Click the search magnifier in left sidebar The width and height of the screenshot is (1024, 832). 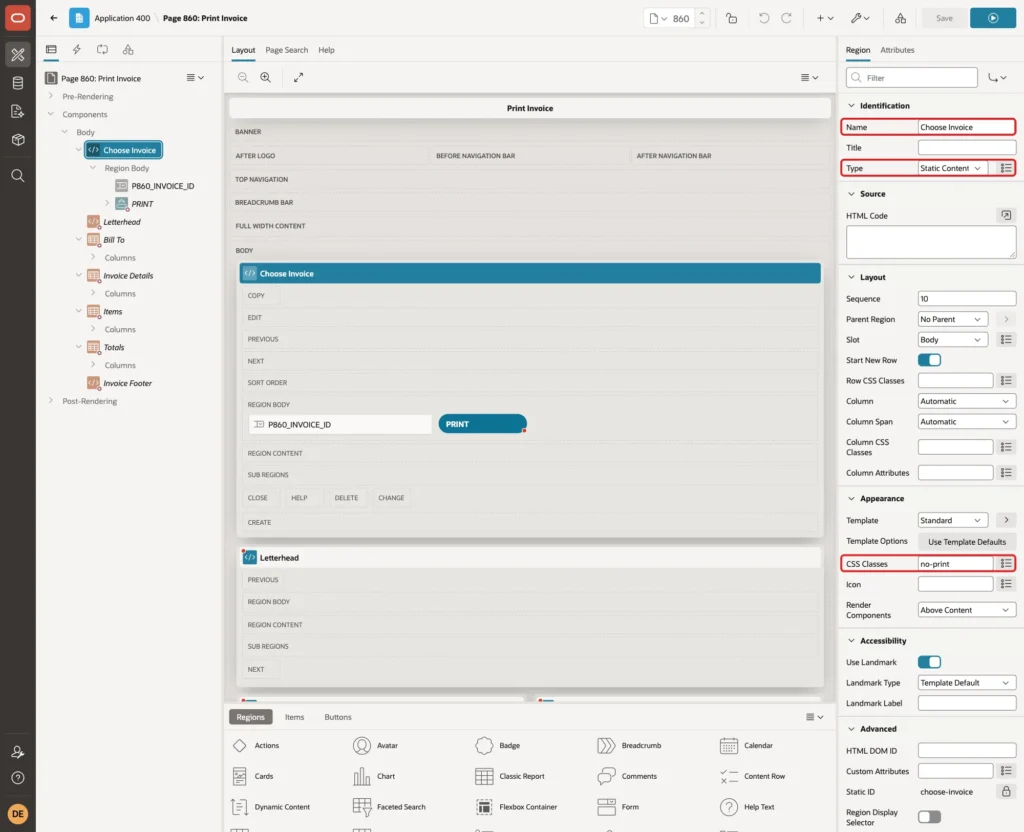(x=18, y=176)
